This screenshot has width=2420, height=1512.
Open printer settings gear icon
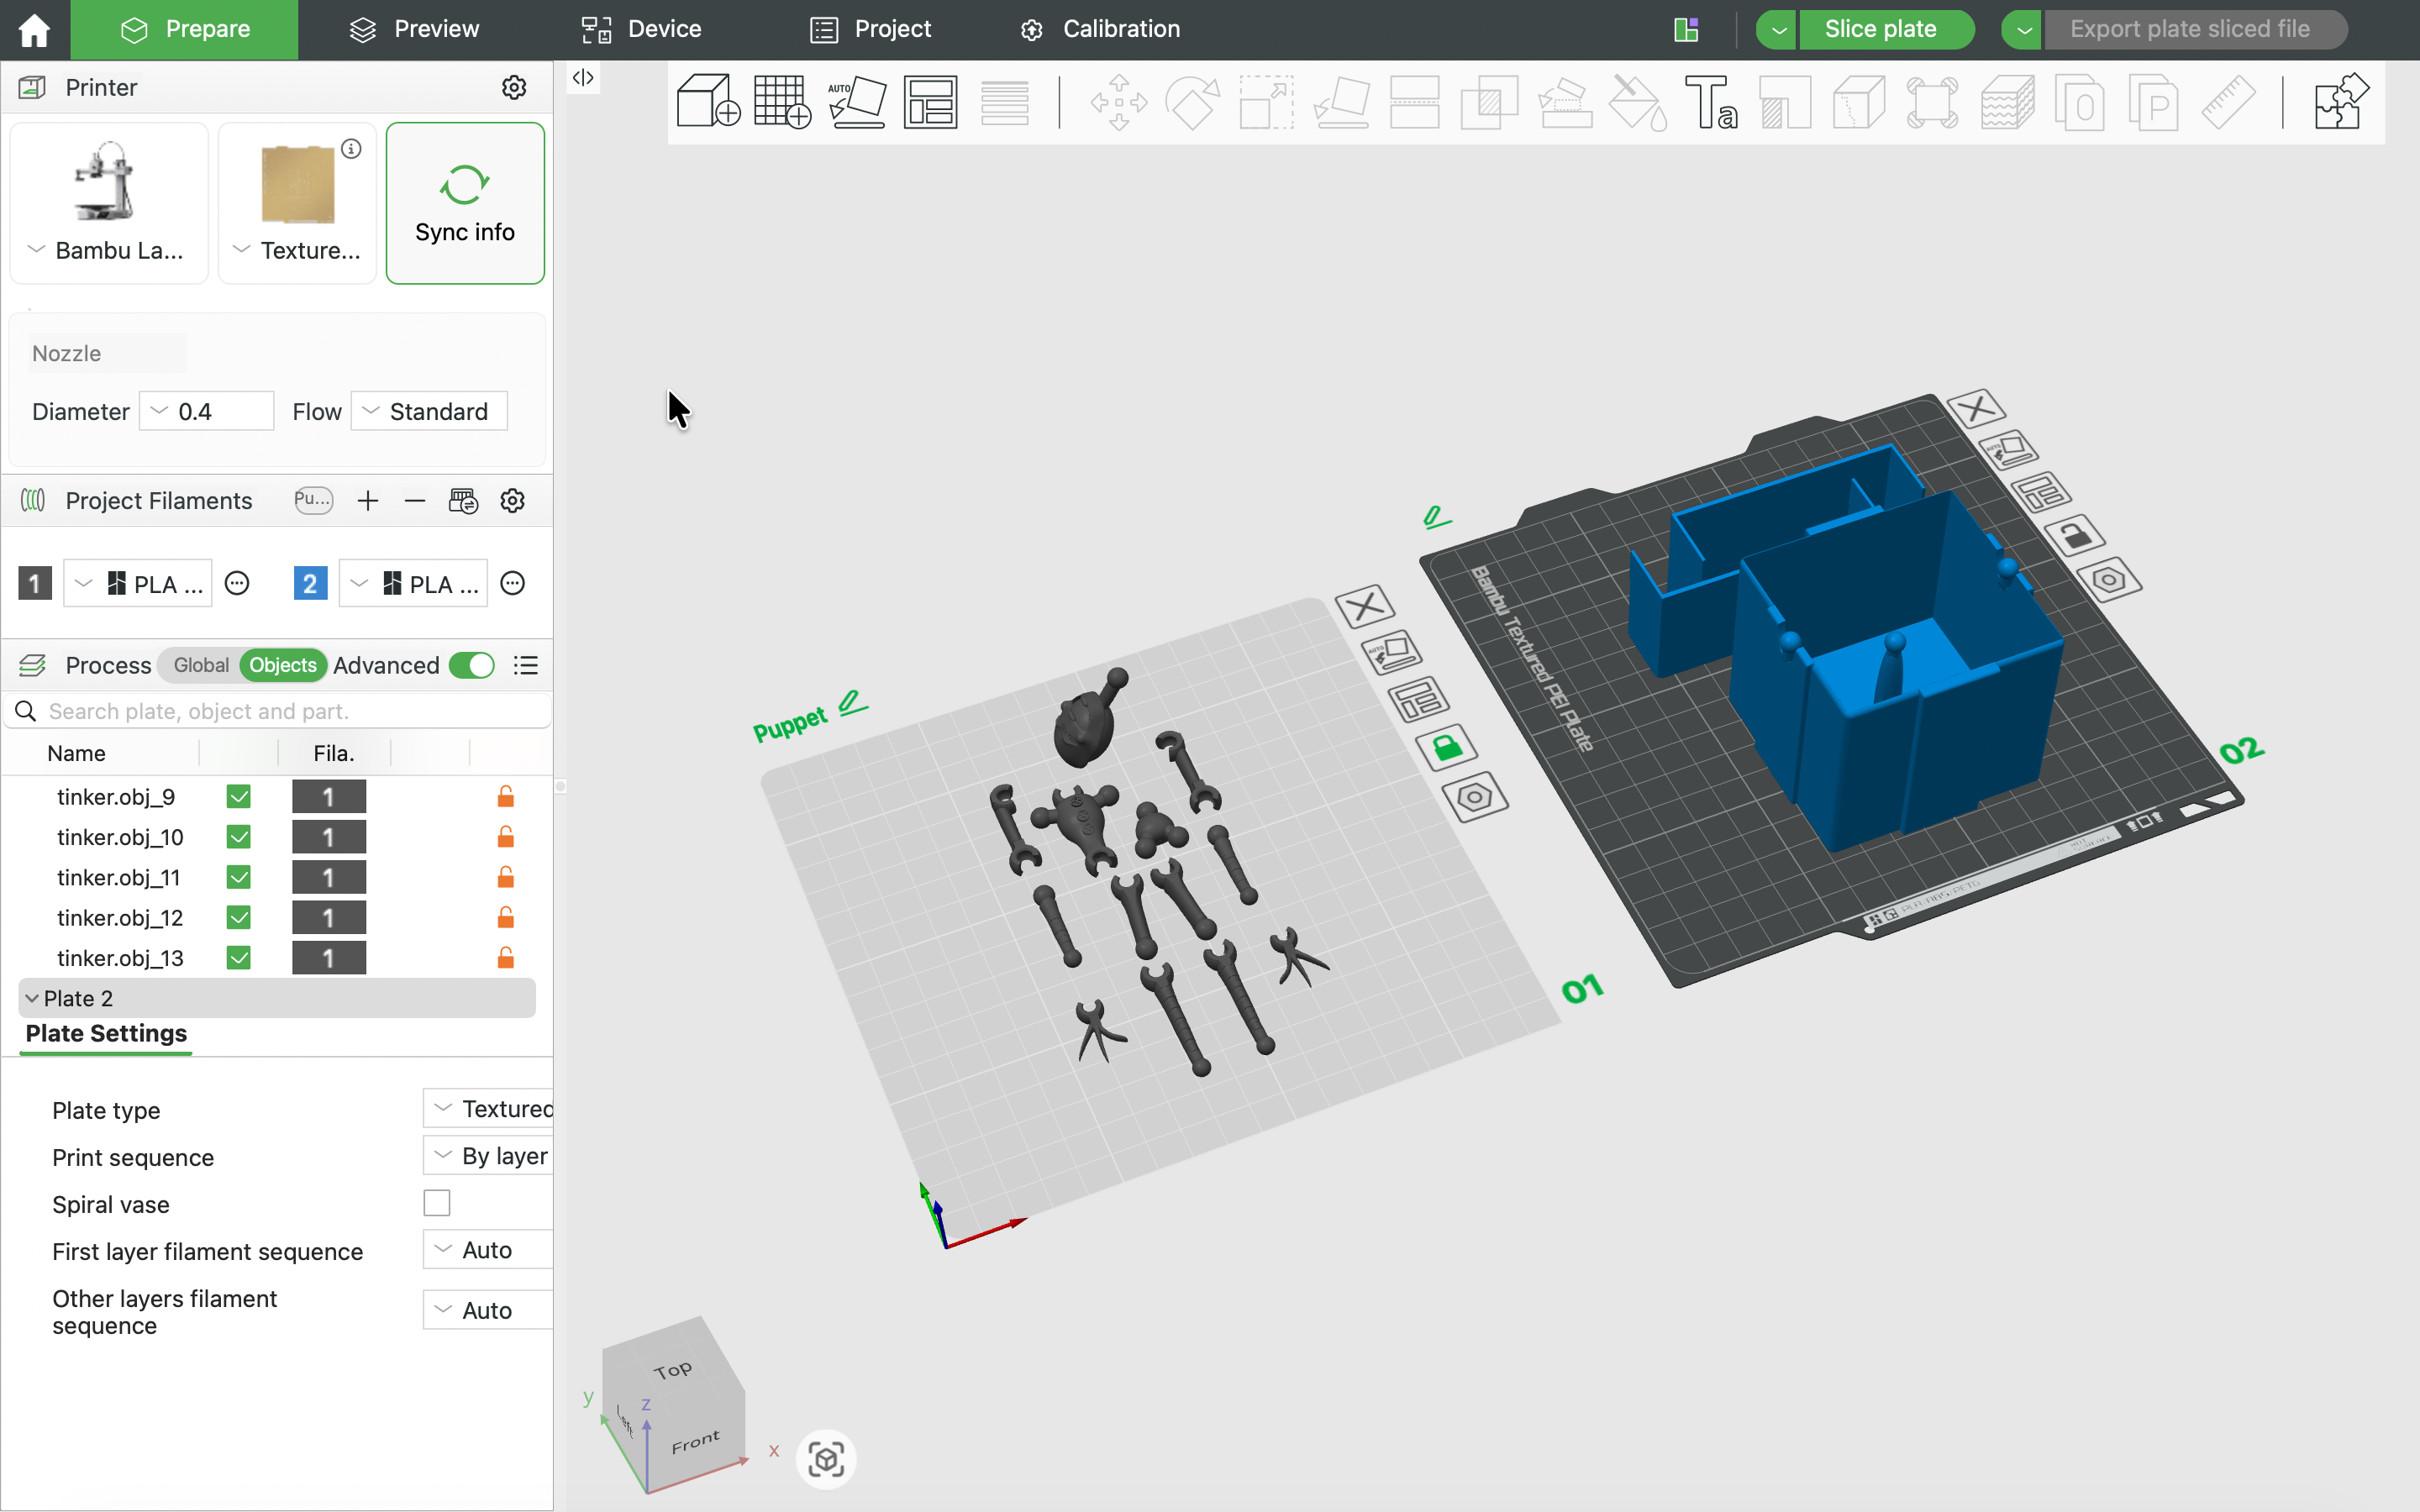(514, 87)
